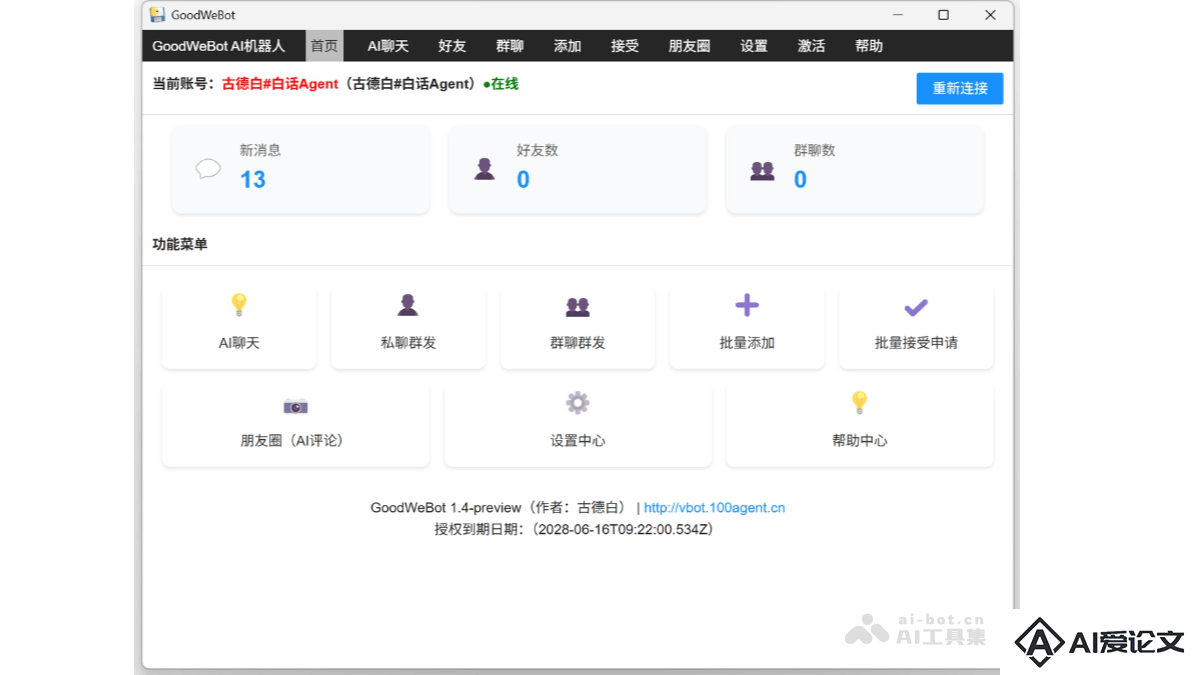Open the 朋友圈 menu tab

689,46
